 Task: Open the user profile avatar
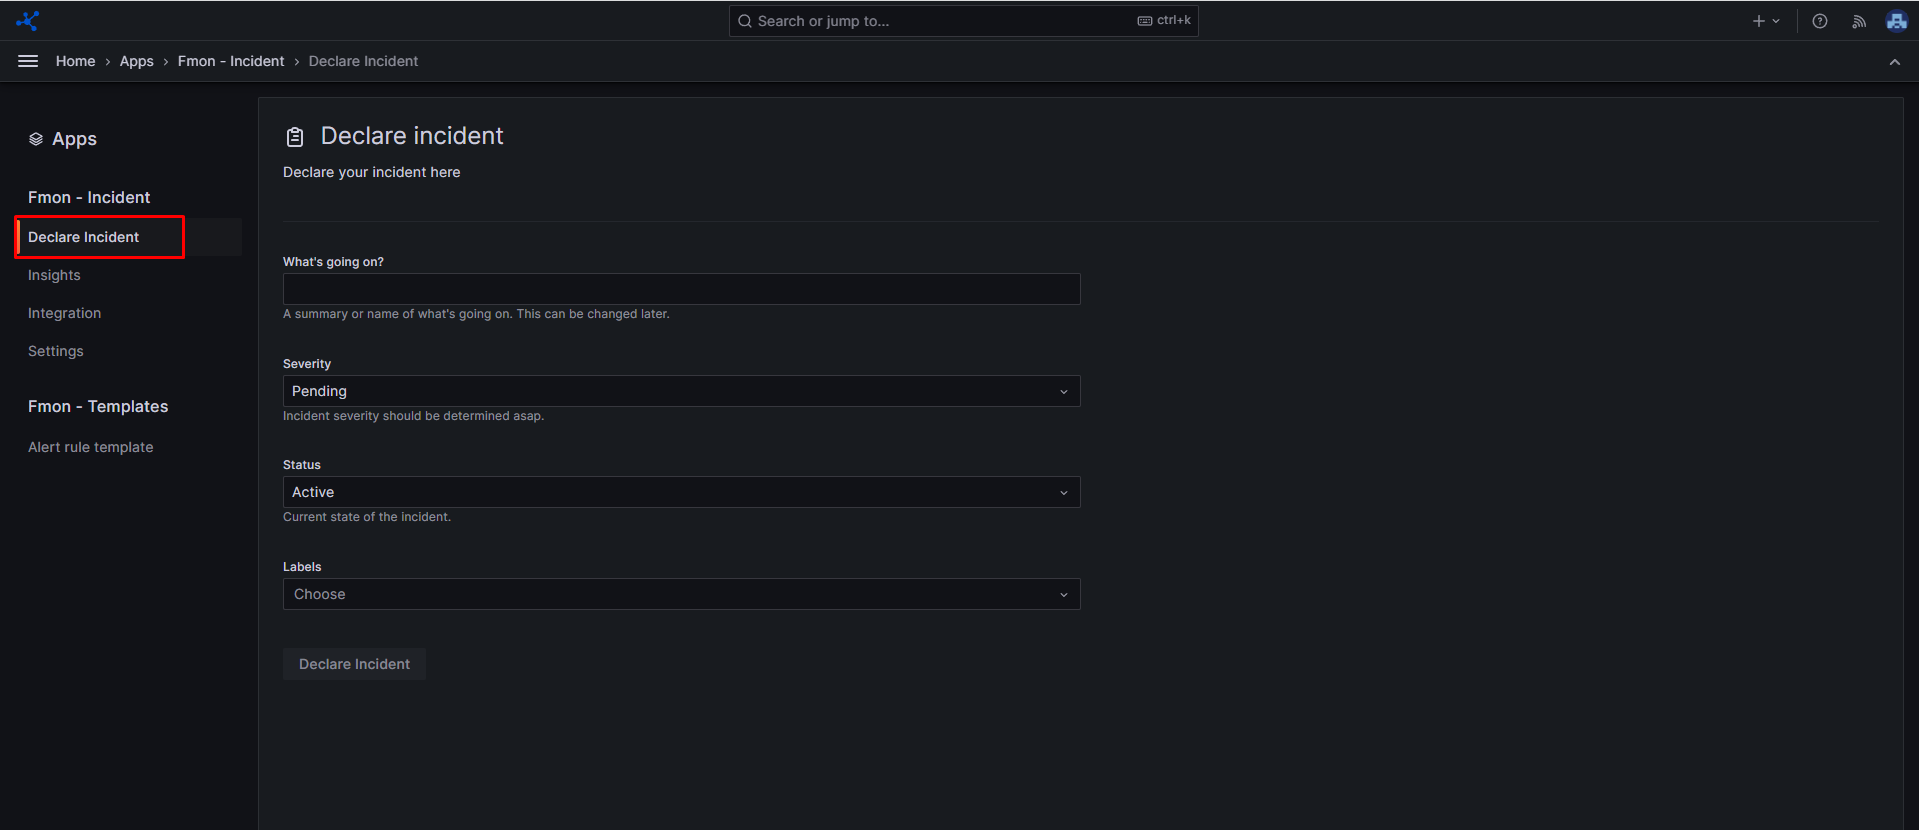tap(1896, 21)
